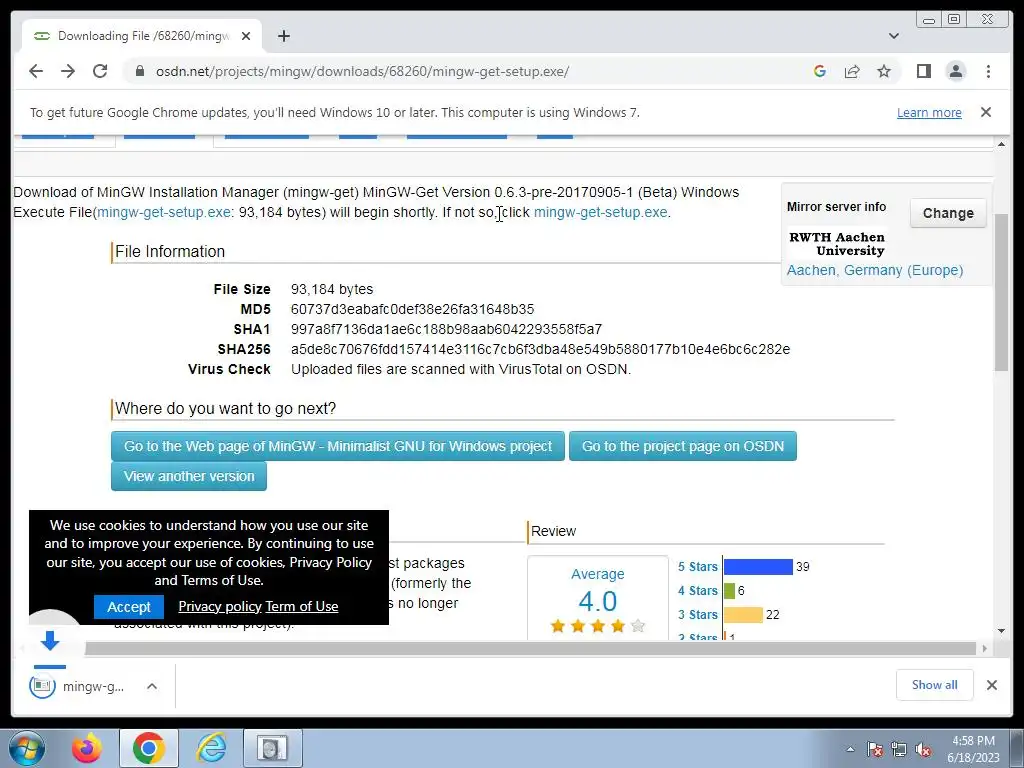Open the Google icon in the address bar
Image resolution: width=1024 pixels, height=768 pixels.
tap(820, 71)
